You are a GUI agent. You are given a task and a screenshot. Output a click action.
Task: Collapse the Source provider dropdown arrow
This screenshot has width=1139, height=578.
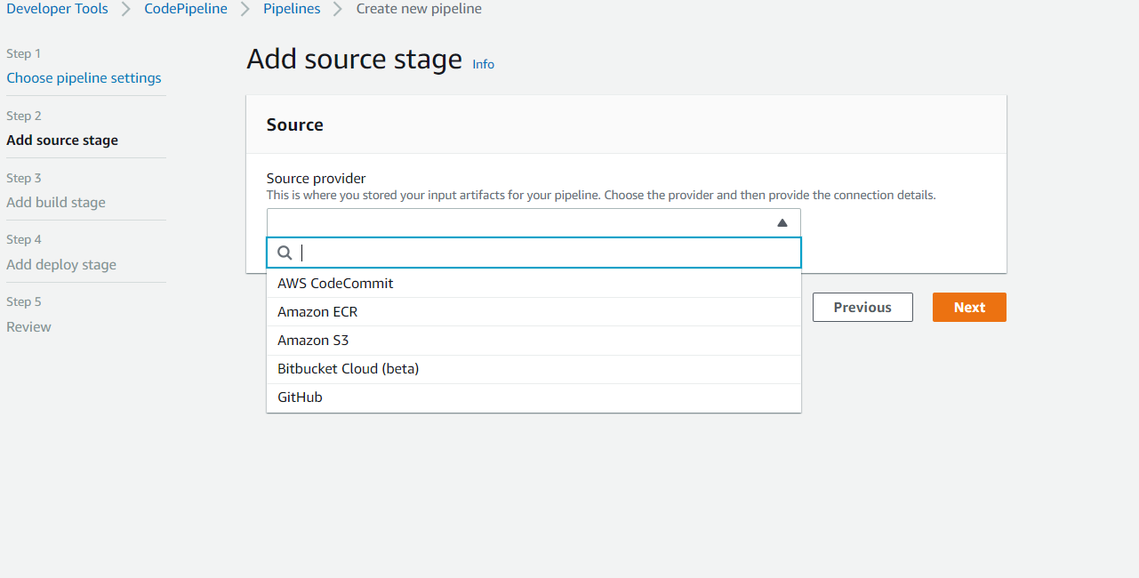coord(782,223)
